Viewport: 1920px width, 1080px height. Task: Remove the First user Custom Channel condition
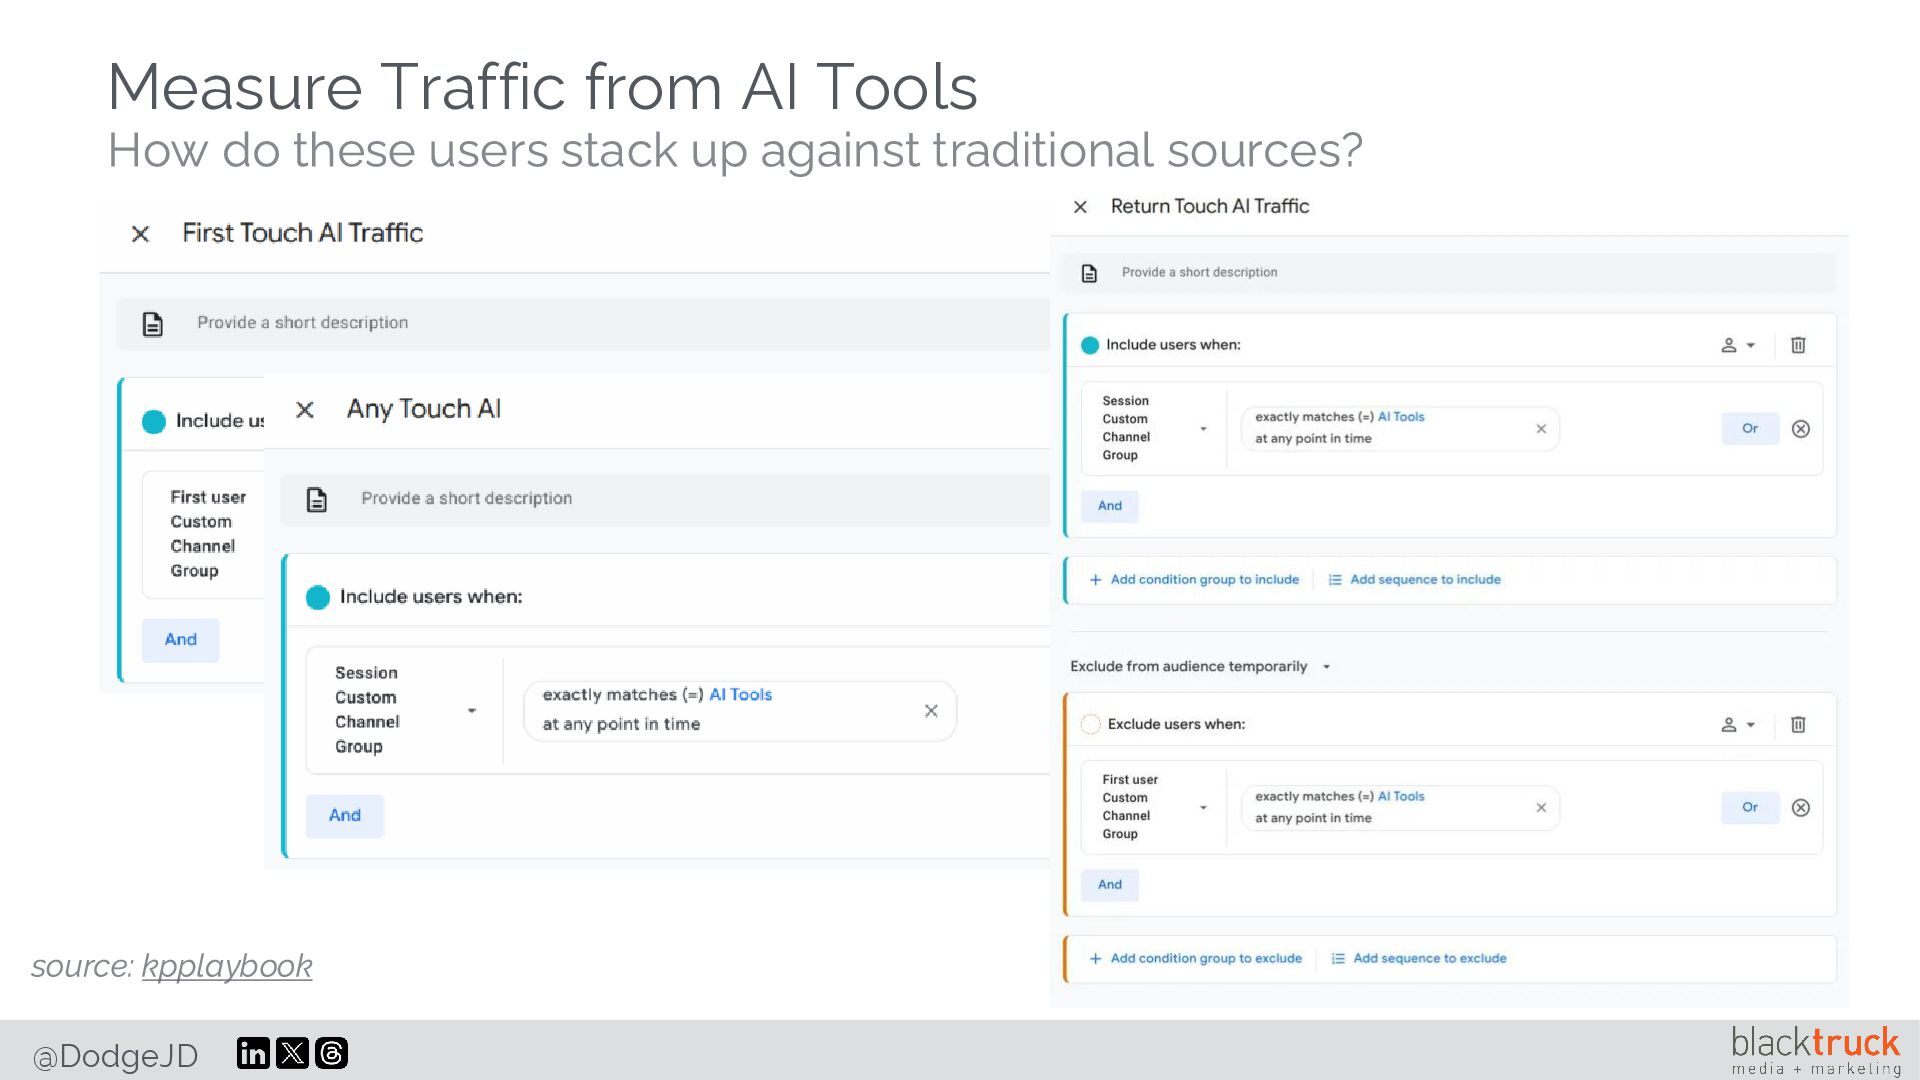(1800, 808)
